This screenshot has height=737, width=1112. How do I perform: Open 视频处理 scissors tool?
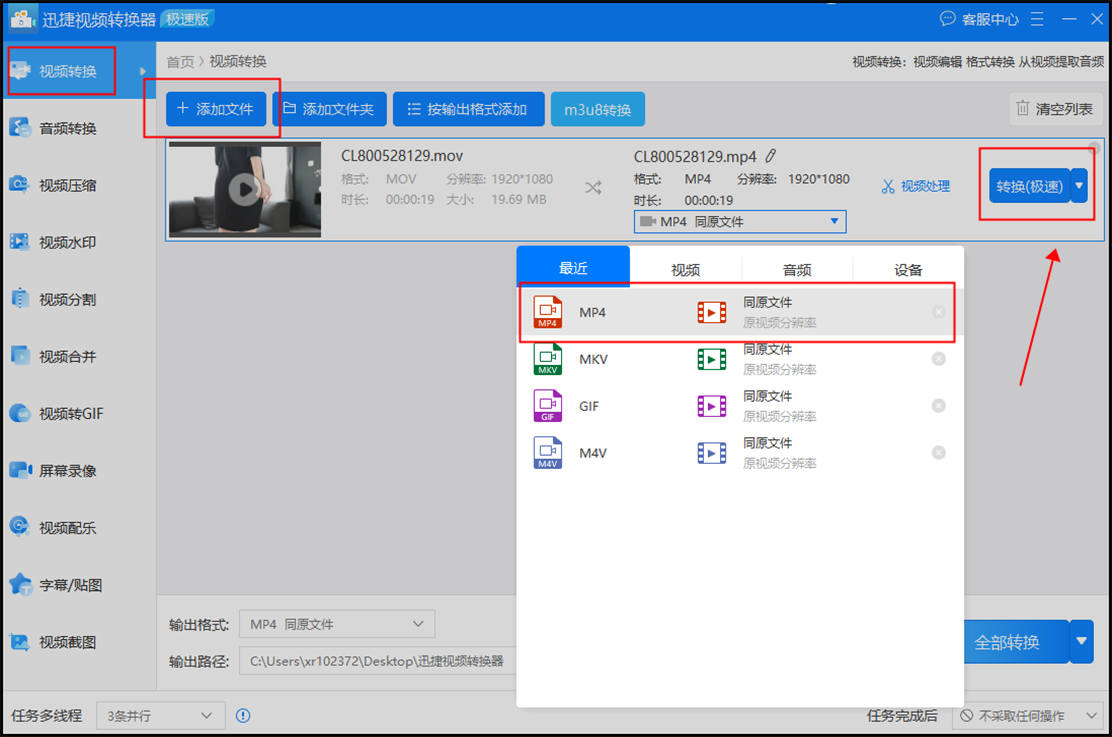[x=916, y=187]
